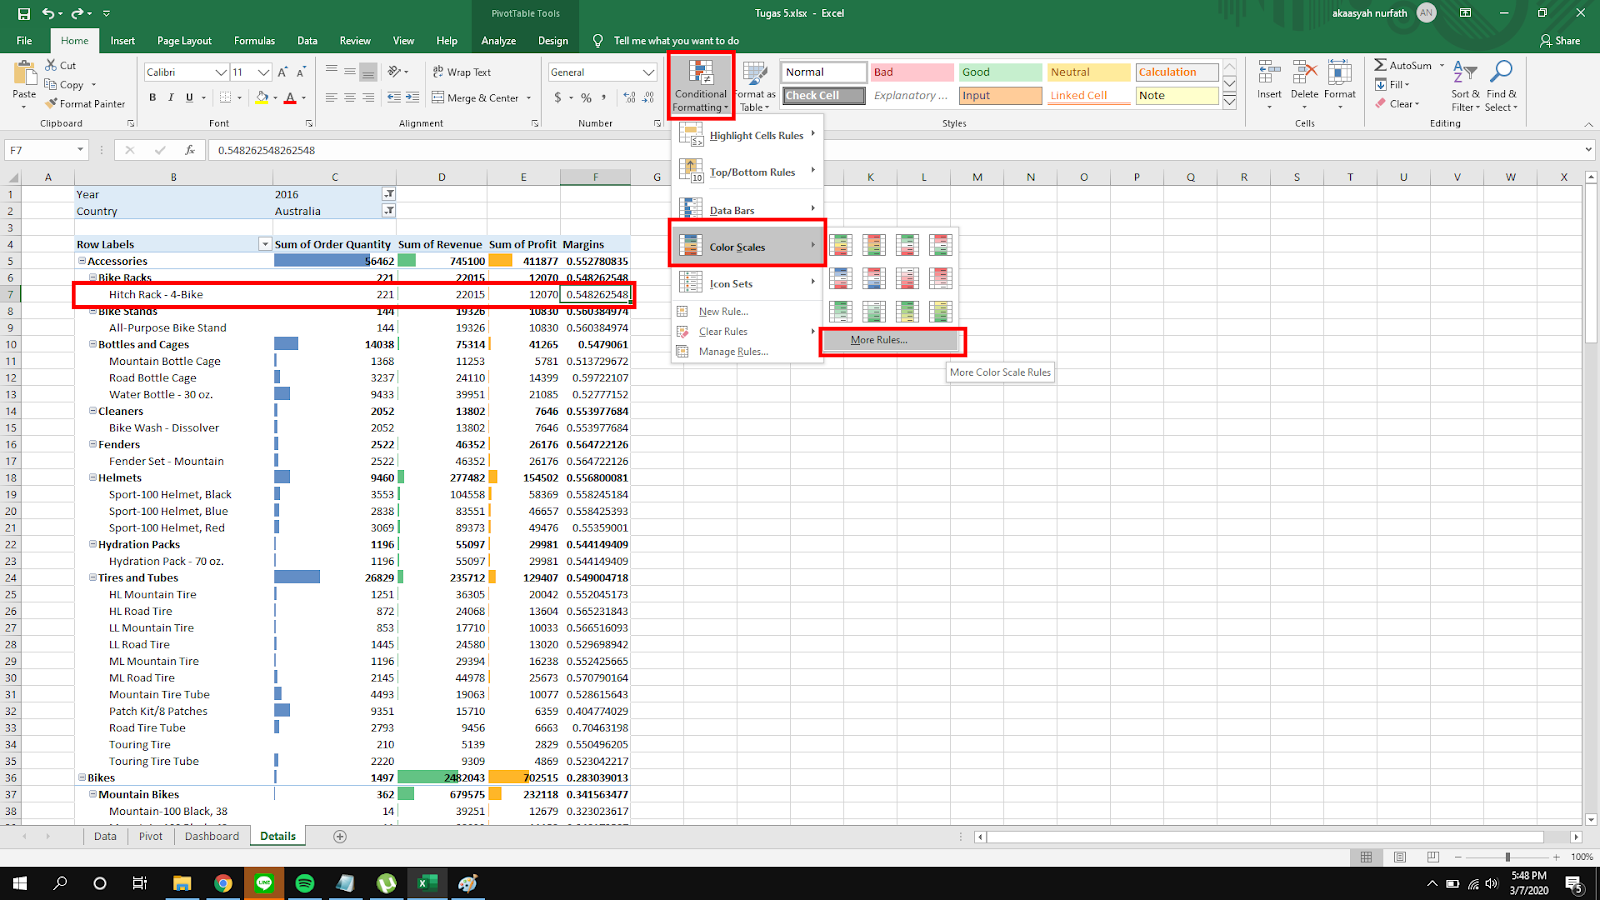Viewport: 1600px width, 900px height.
Task: Toggle italic formatting
Action: (x=171, y=98)
